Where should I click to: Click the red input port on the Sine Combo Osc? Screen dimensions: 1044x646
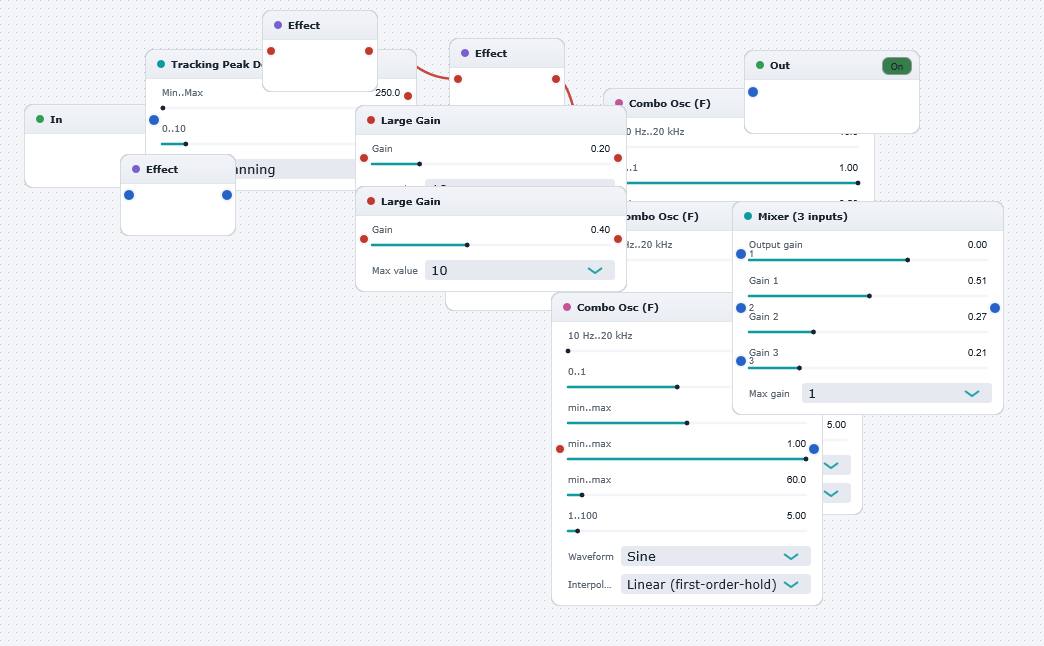point(560,449)
